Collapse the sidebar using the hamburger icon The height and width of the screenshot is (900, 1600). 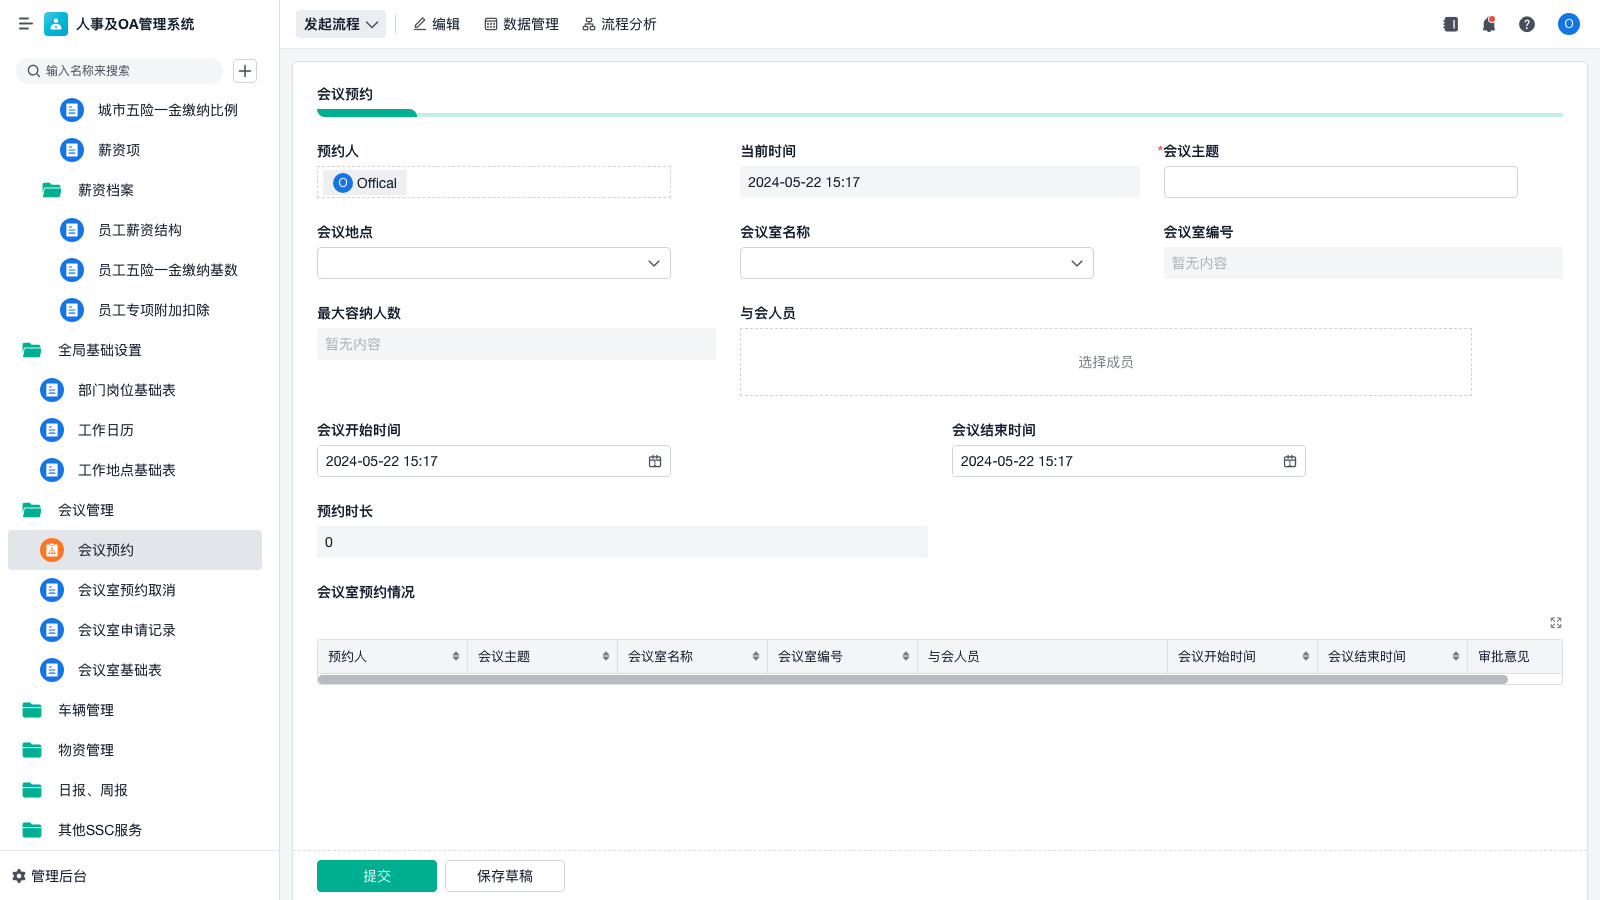25,24
